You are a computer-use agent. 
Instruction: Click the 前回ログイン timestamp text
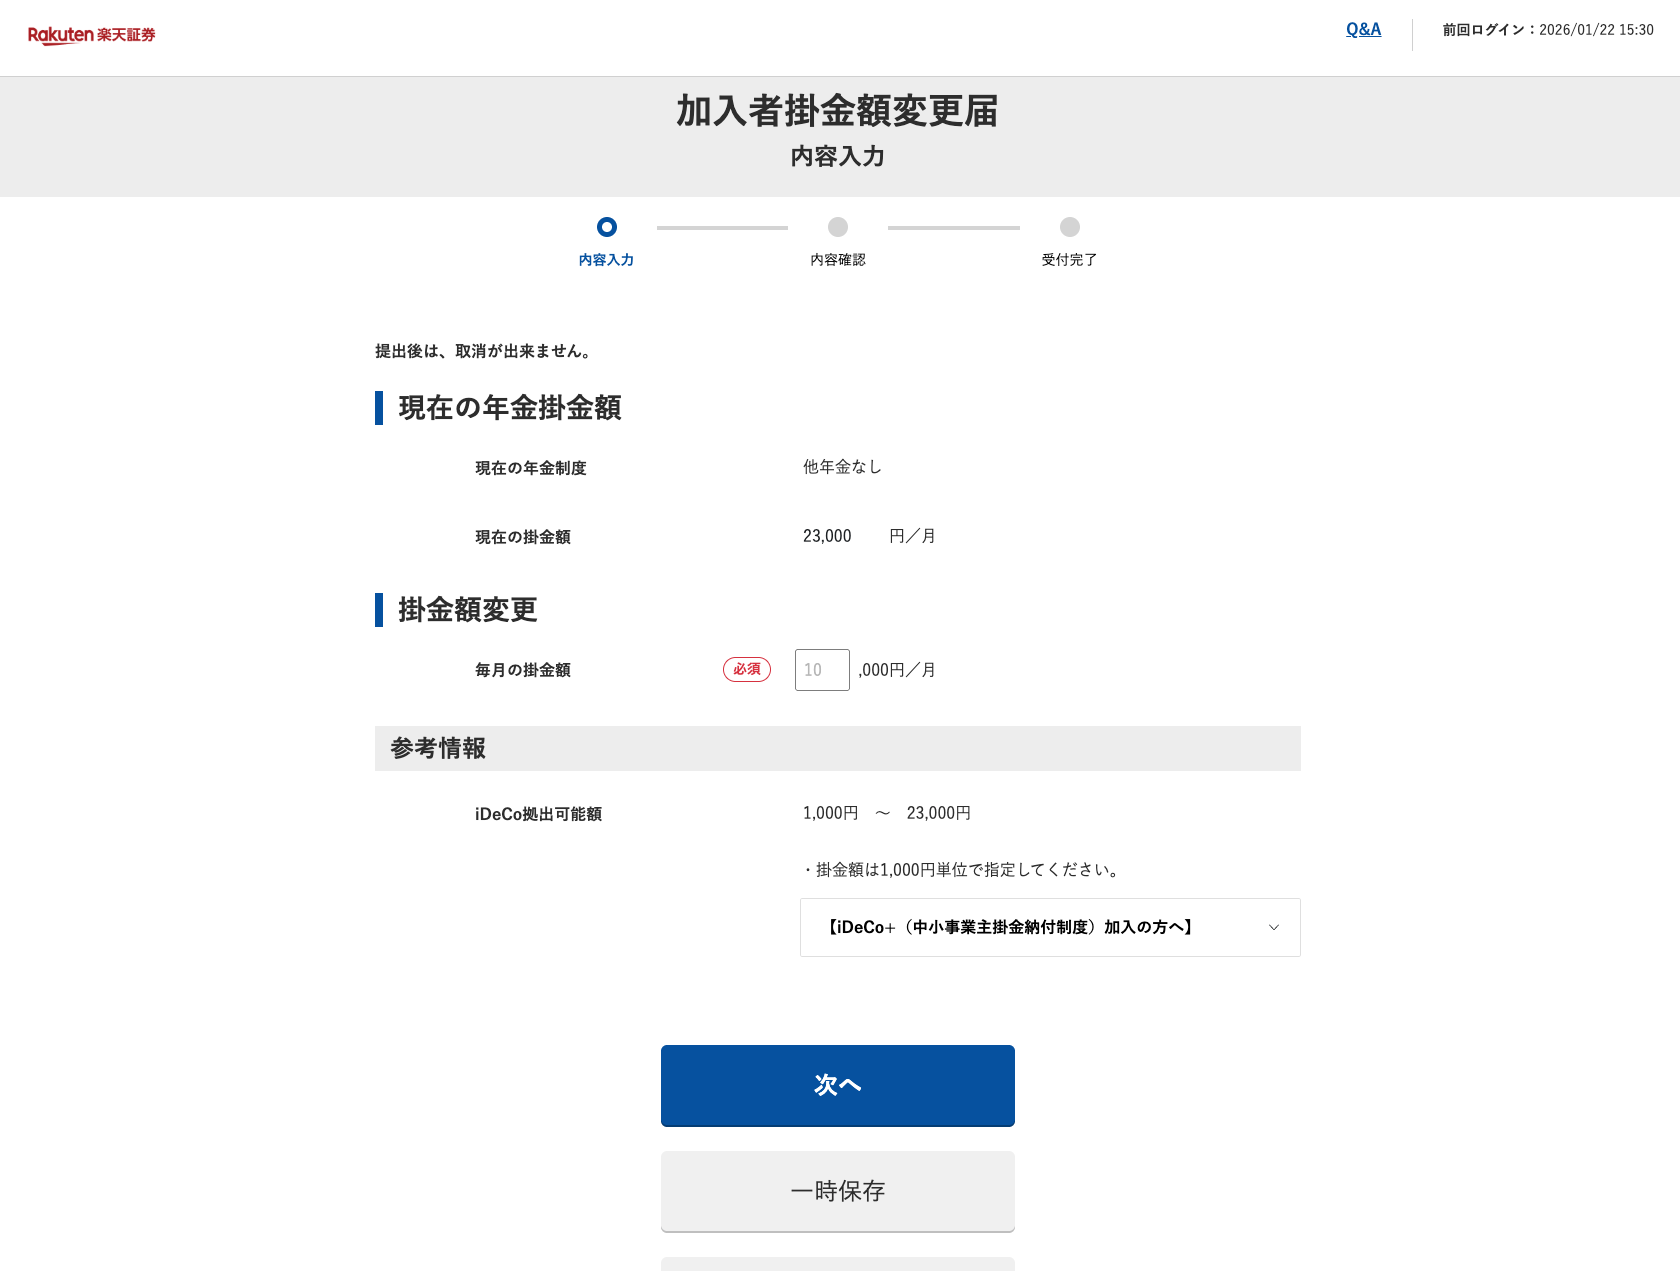[x=1547, y=30]
